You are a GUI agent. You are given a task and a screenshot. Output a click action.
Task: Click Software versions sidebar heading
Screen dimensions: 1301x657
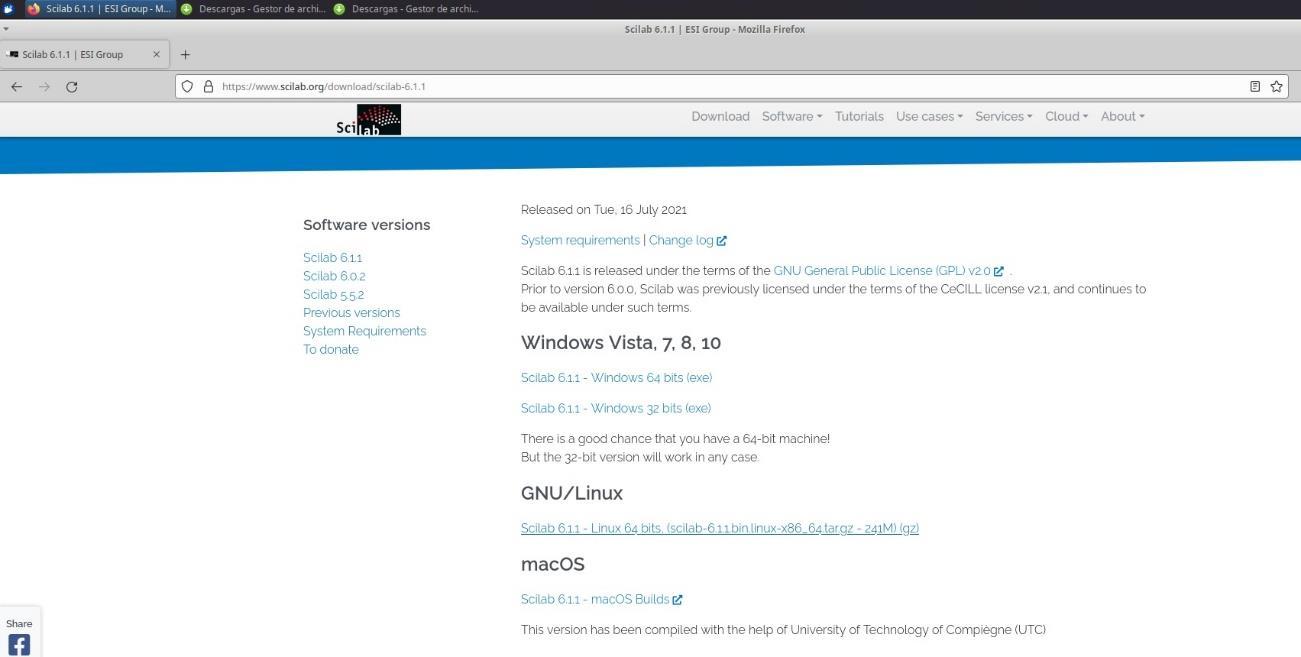point(367,225)
